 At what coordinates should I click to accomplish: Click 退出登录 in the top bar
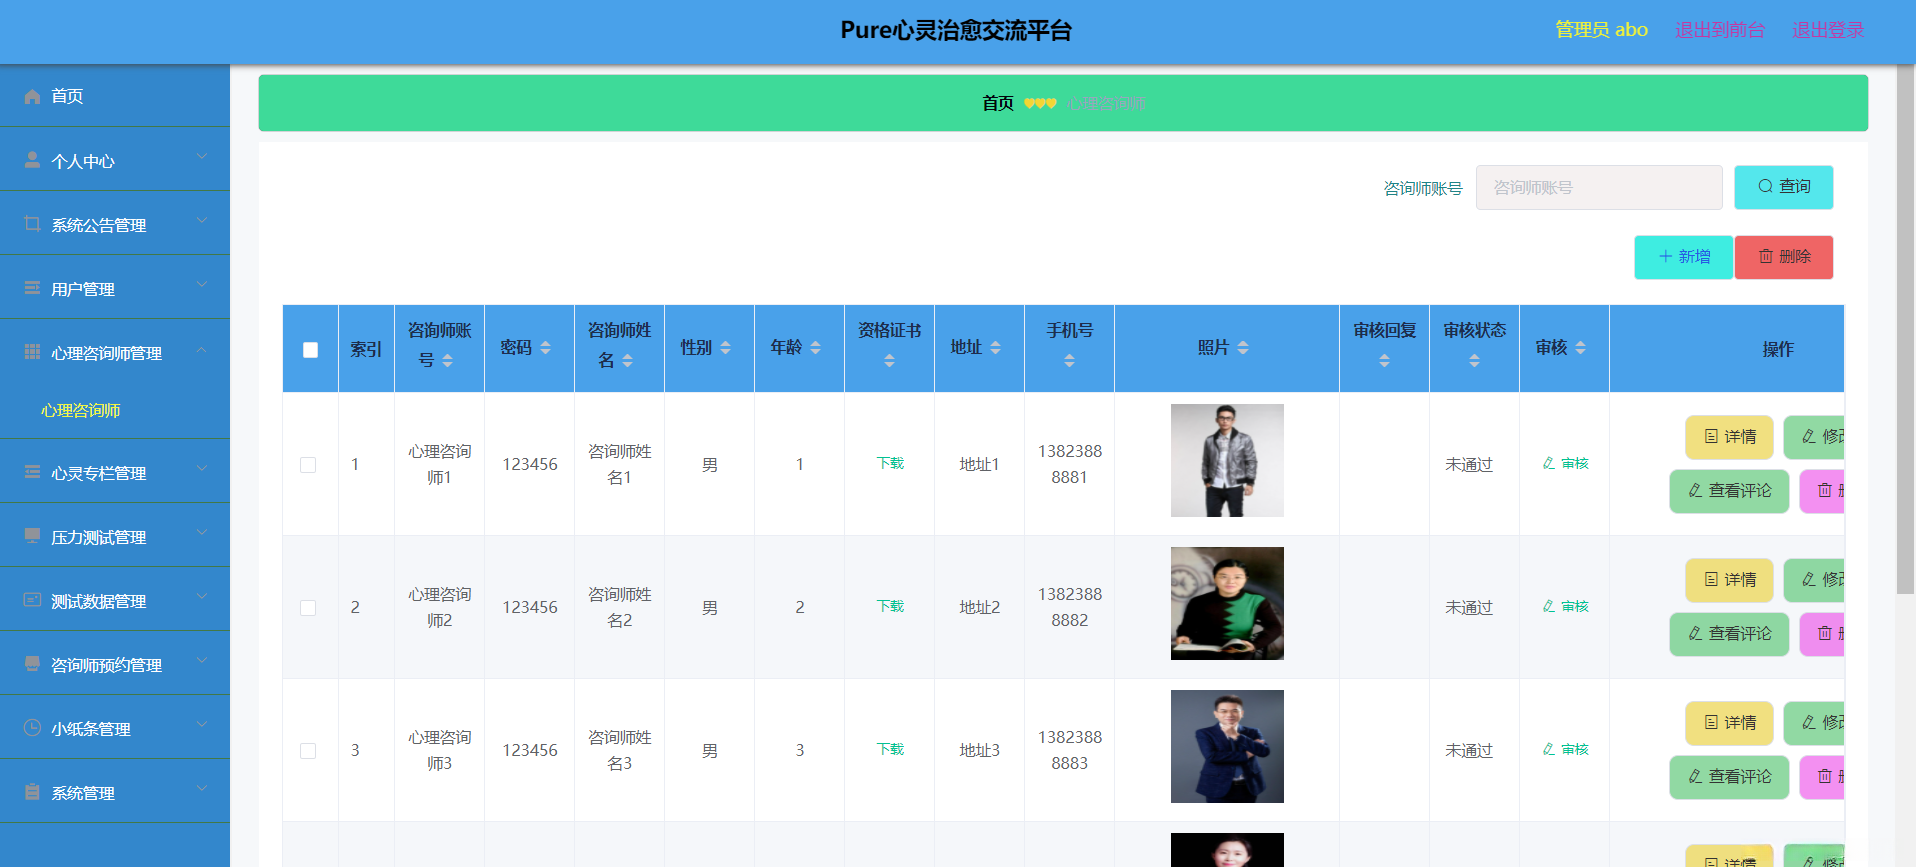click(x=1828, y=30)
